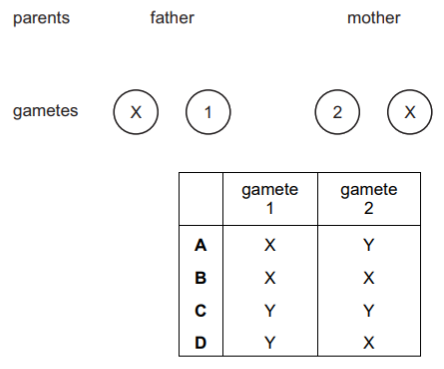Screen dimensions: 444x369
Task: Click row A's gamete 2 value Y
Action: point(369,245)
